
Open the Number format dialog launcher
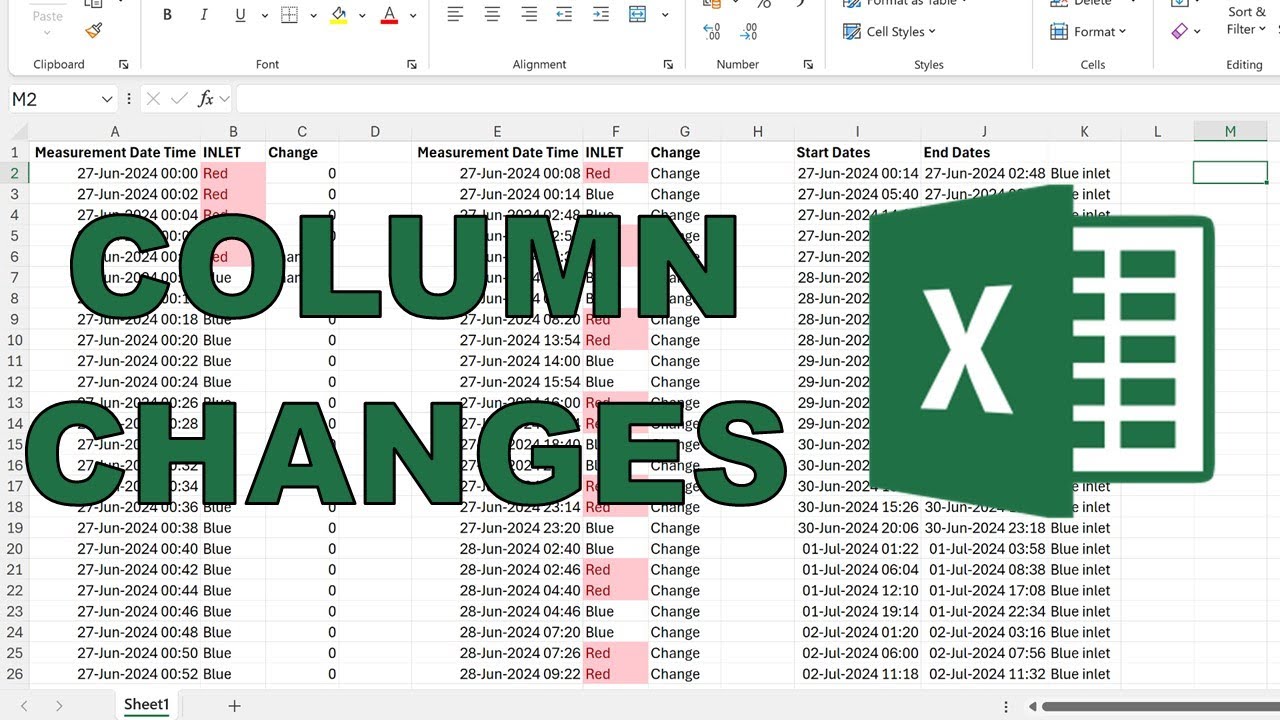[x=808, y=64]
